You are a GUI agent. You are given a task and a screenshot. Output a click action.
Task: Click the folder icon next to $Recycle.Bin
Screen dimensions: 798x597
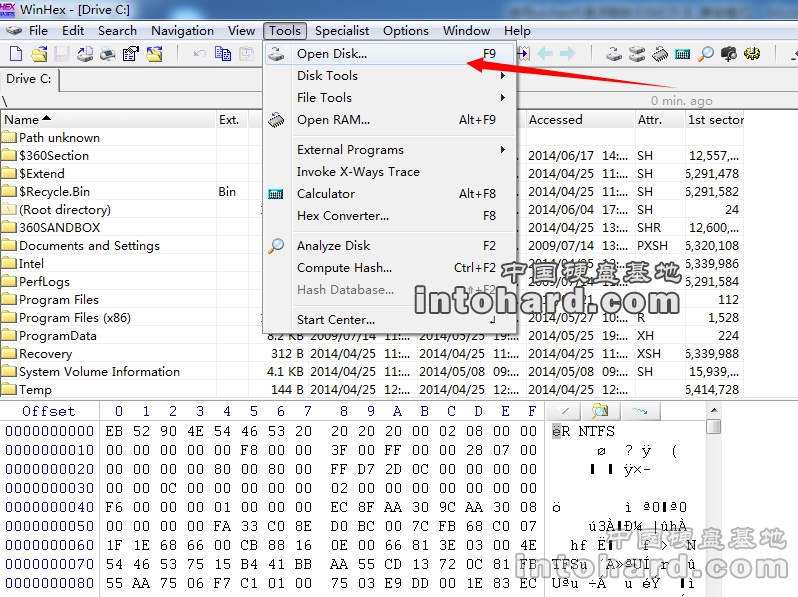(x=9, y=191)
